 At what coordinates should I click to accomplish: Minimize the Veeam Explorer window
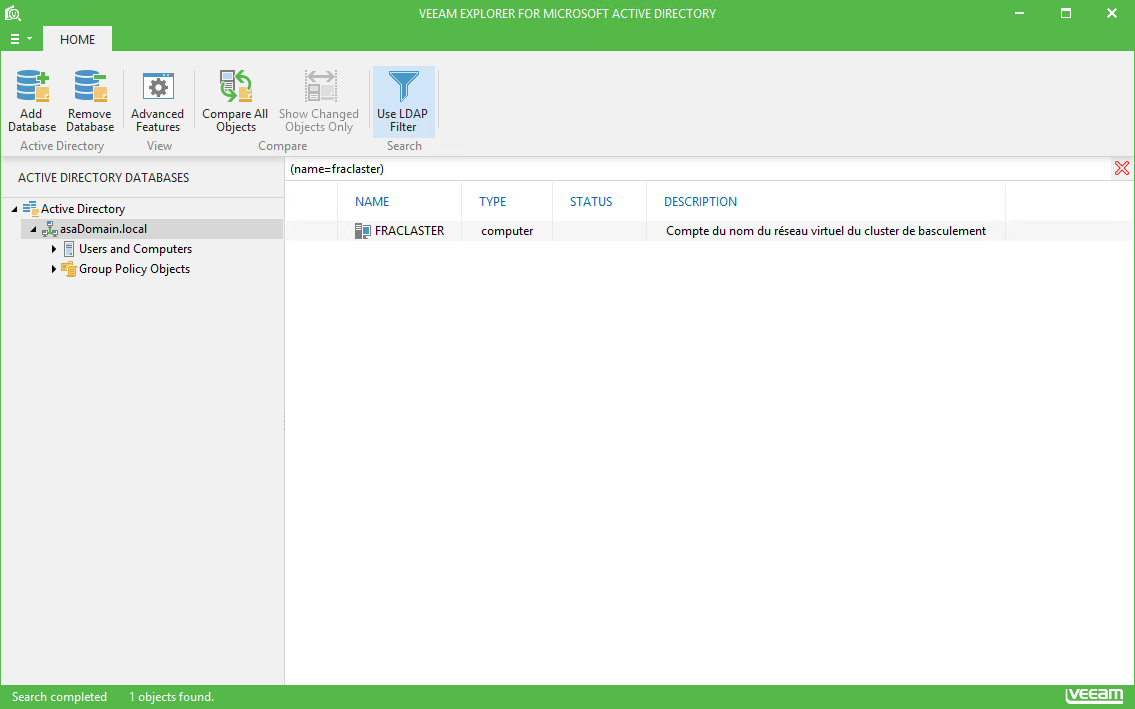click(x=1019, y=13)
